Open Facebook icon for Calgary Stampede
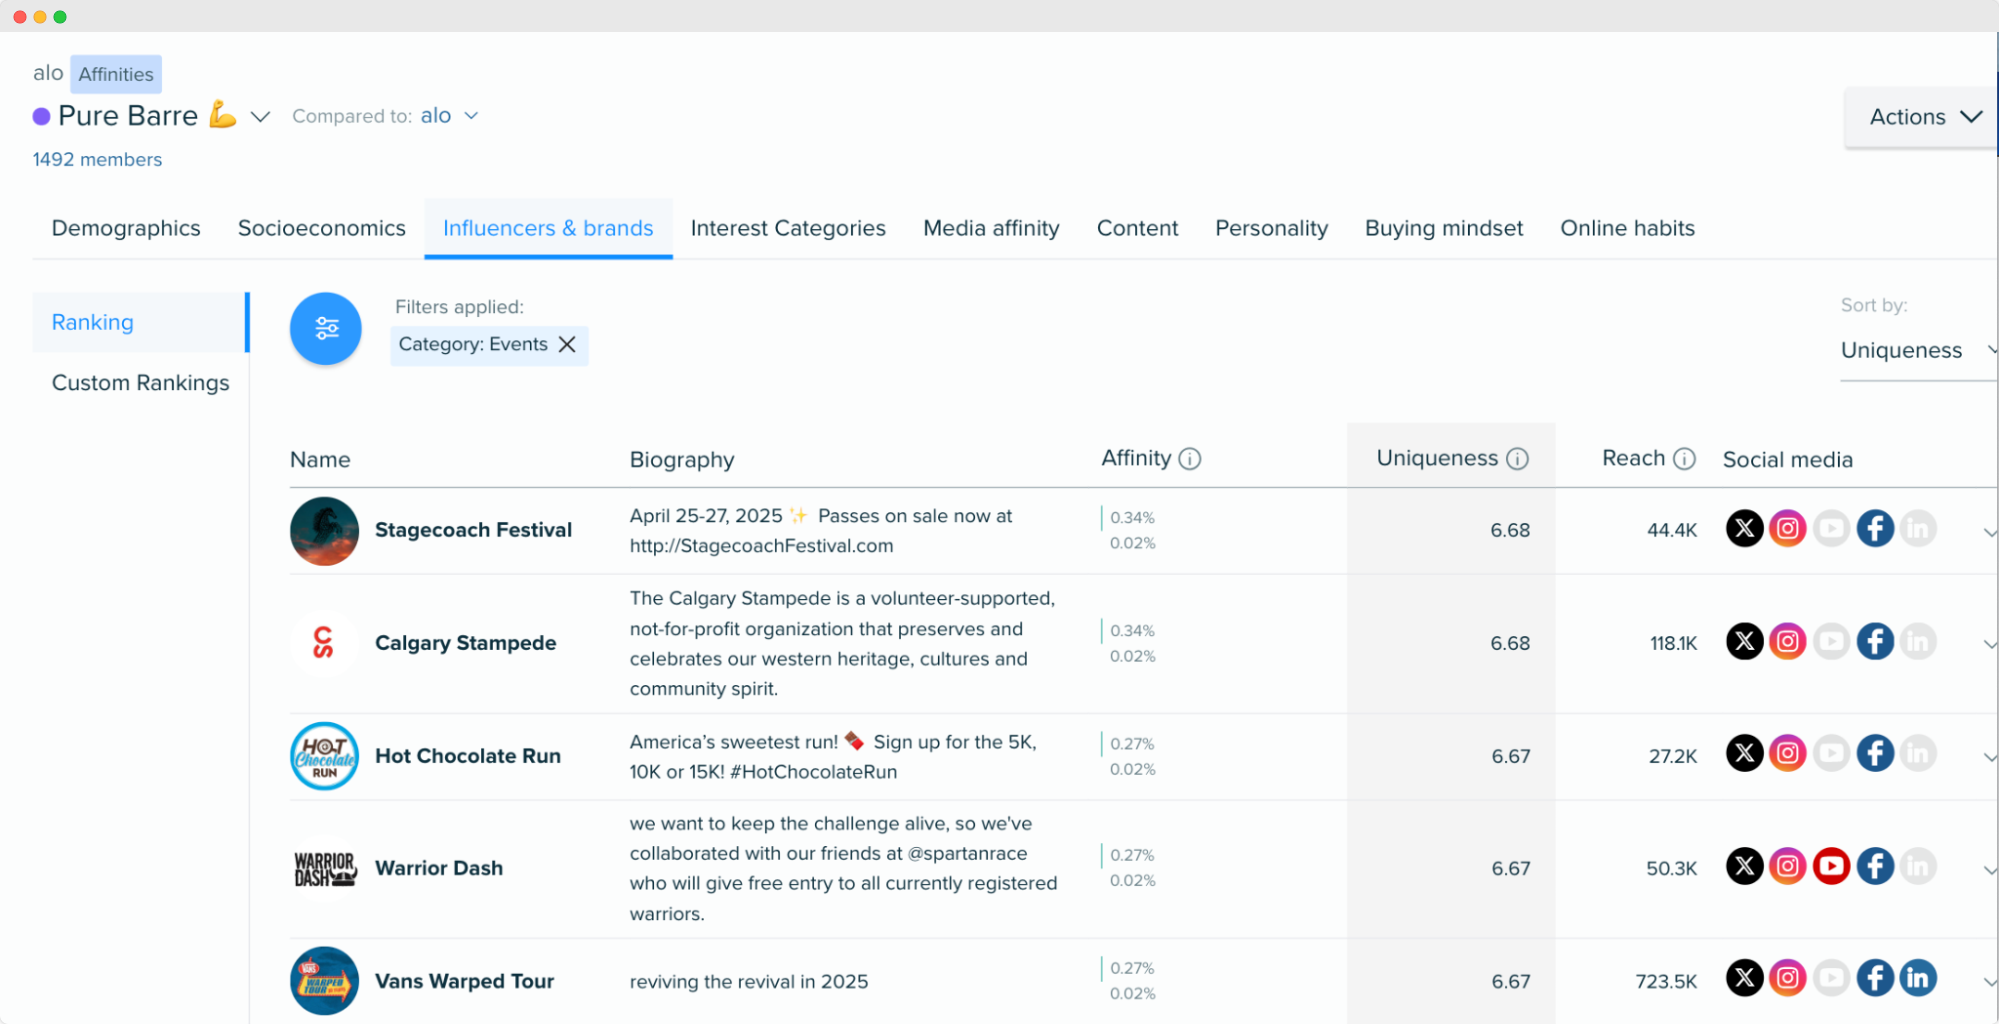The image size is (1999, 1024). 1875,641
